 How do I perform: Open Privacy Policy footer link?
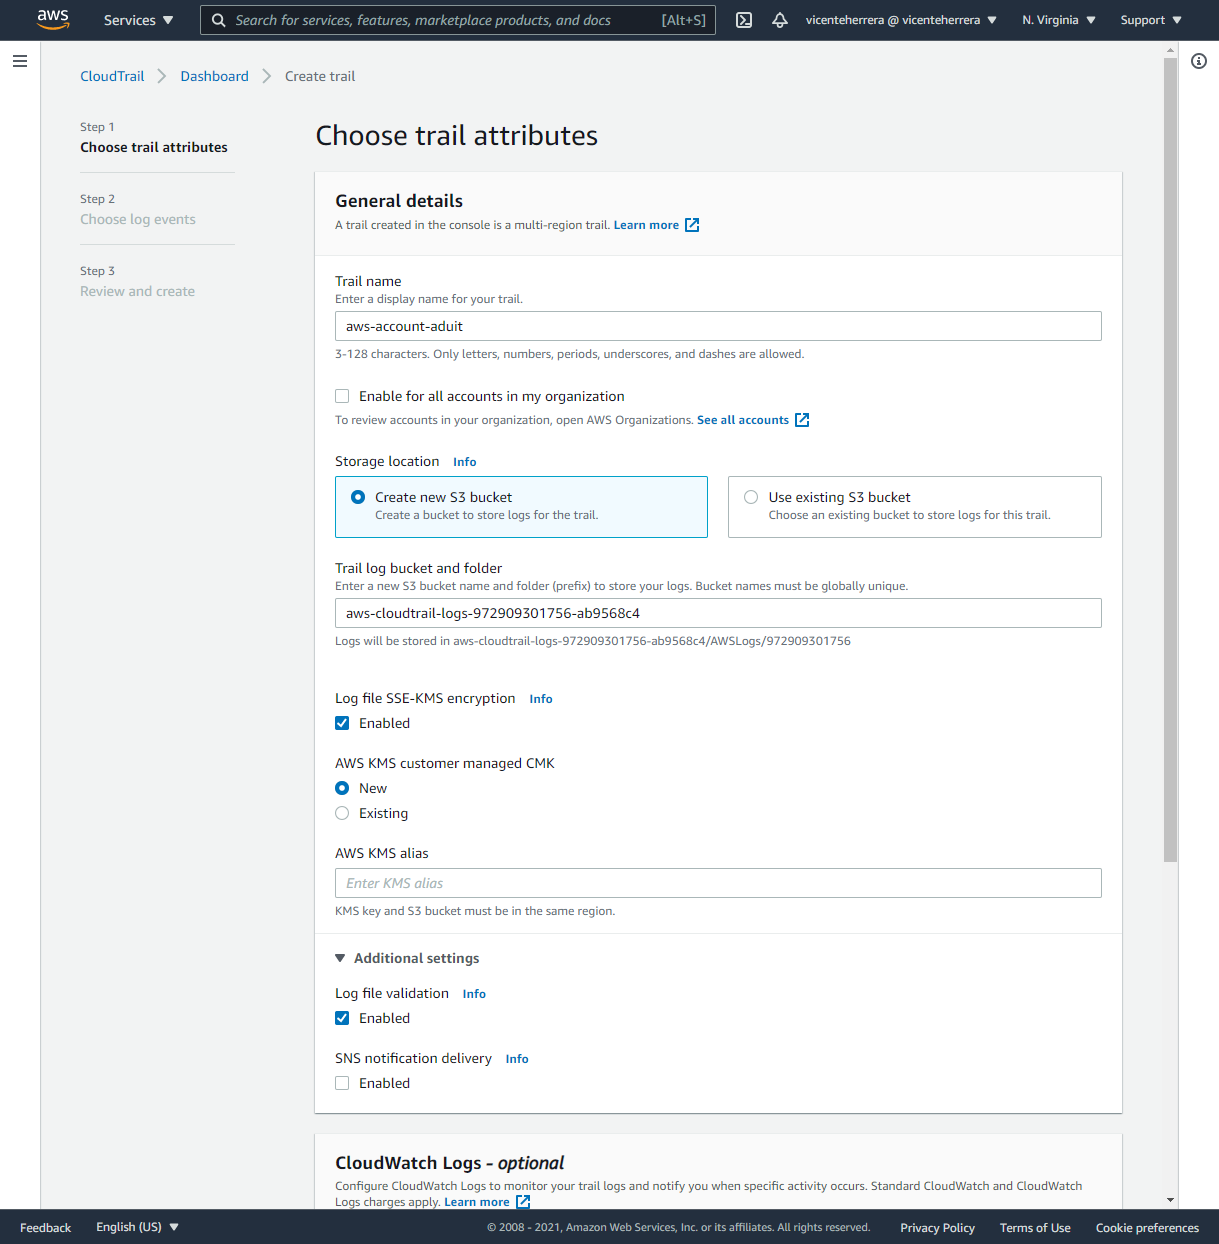click(937, 1227)
